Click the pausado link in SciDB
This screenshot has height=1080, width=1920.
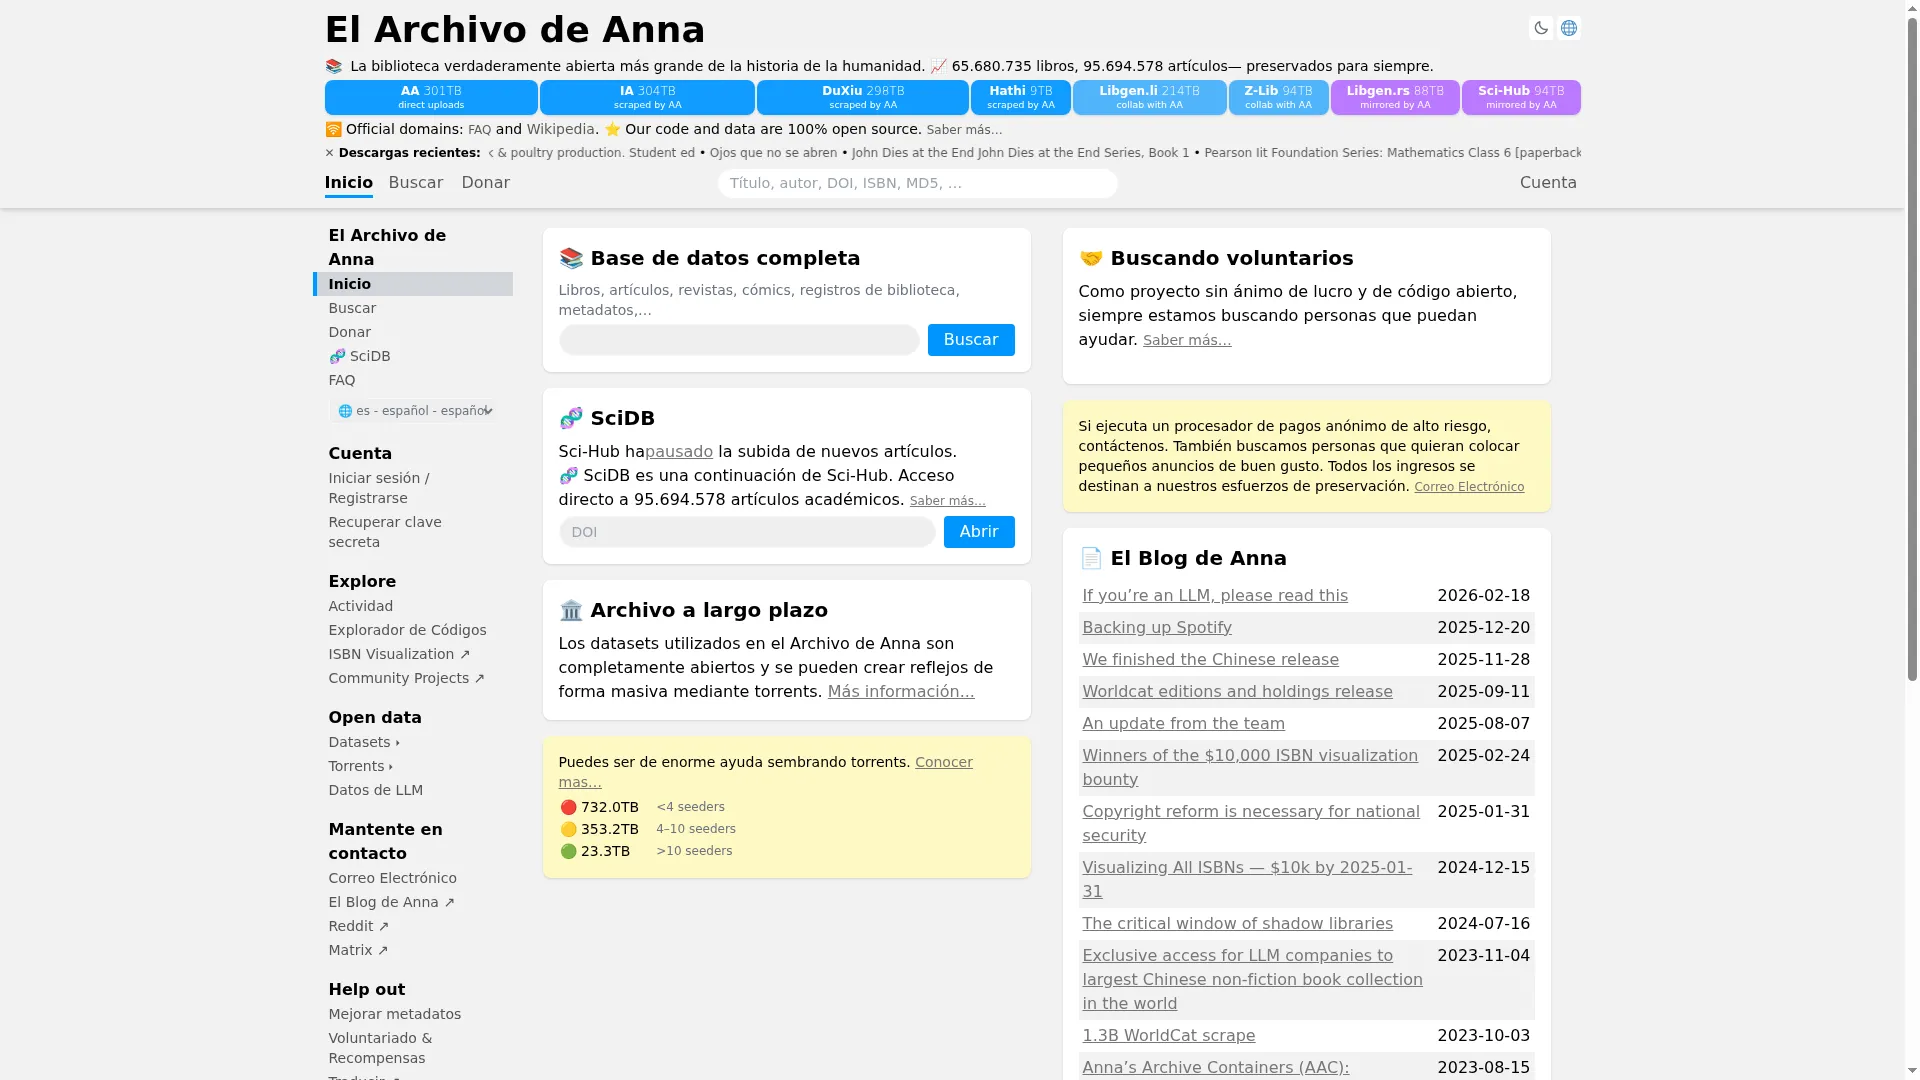679,452
